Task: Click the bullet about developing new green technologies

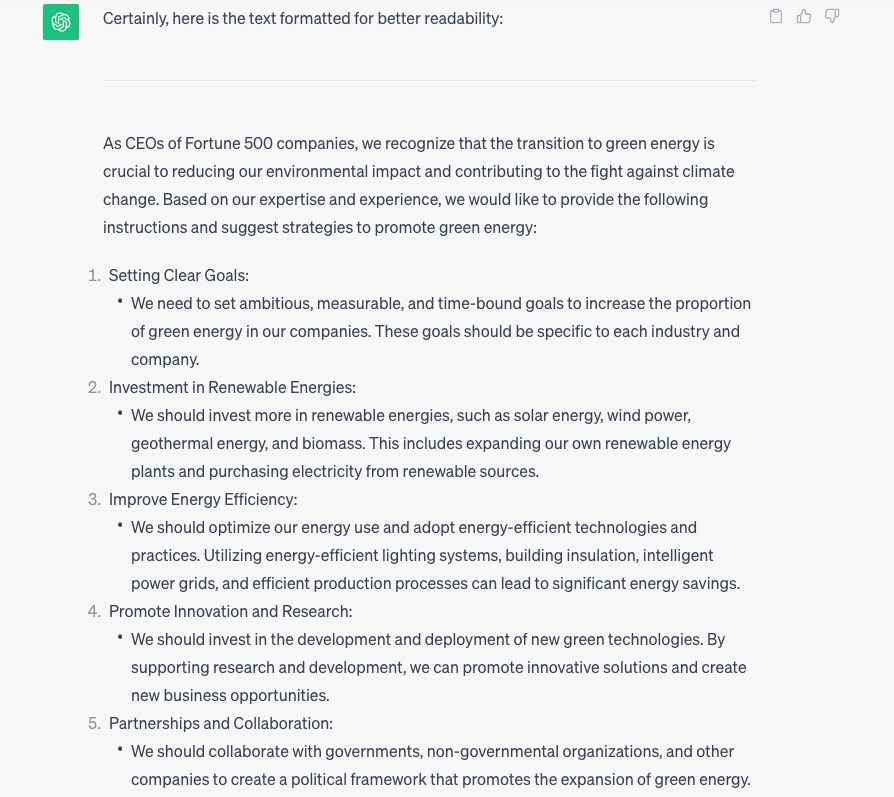Action: tap(438, 667)
